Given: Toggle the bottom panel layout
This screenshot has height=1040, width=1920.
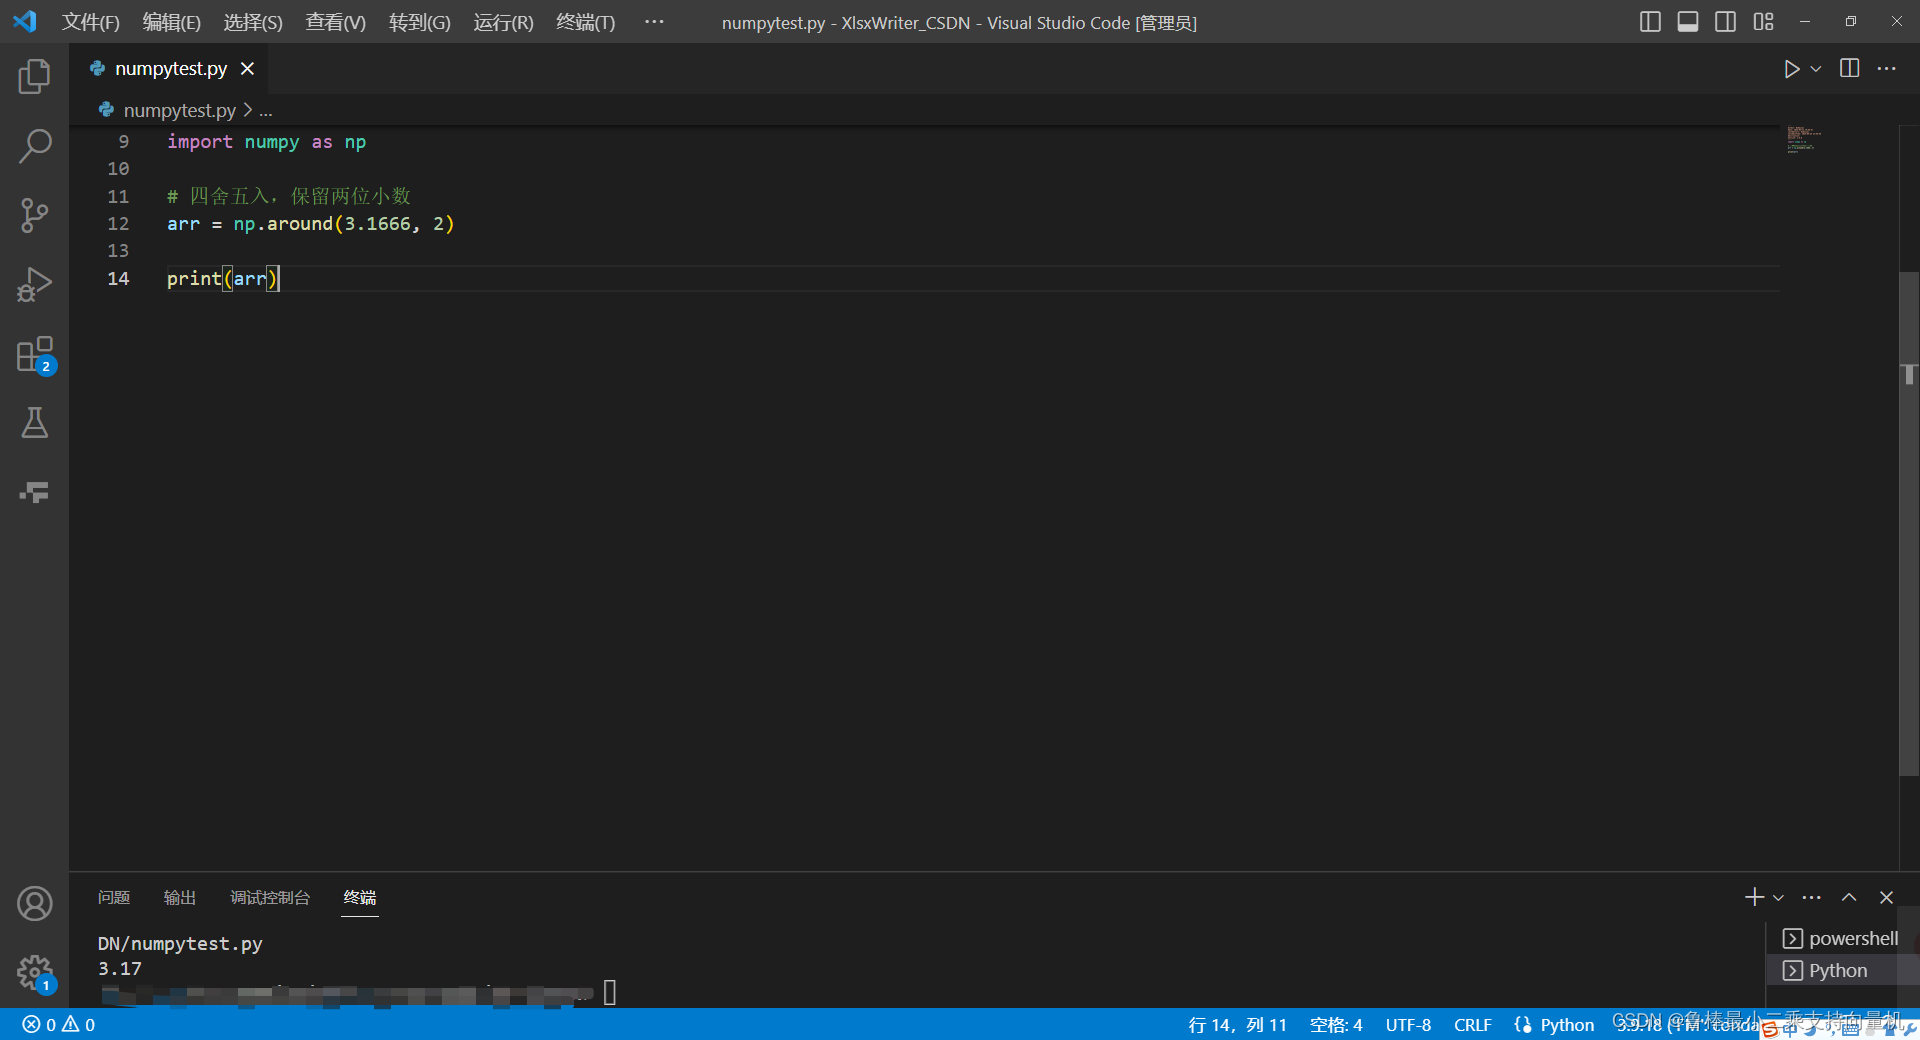Looking at the screenshot, I should (1688, 21).
